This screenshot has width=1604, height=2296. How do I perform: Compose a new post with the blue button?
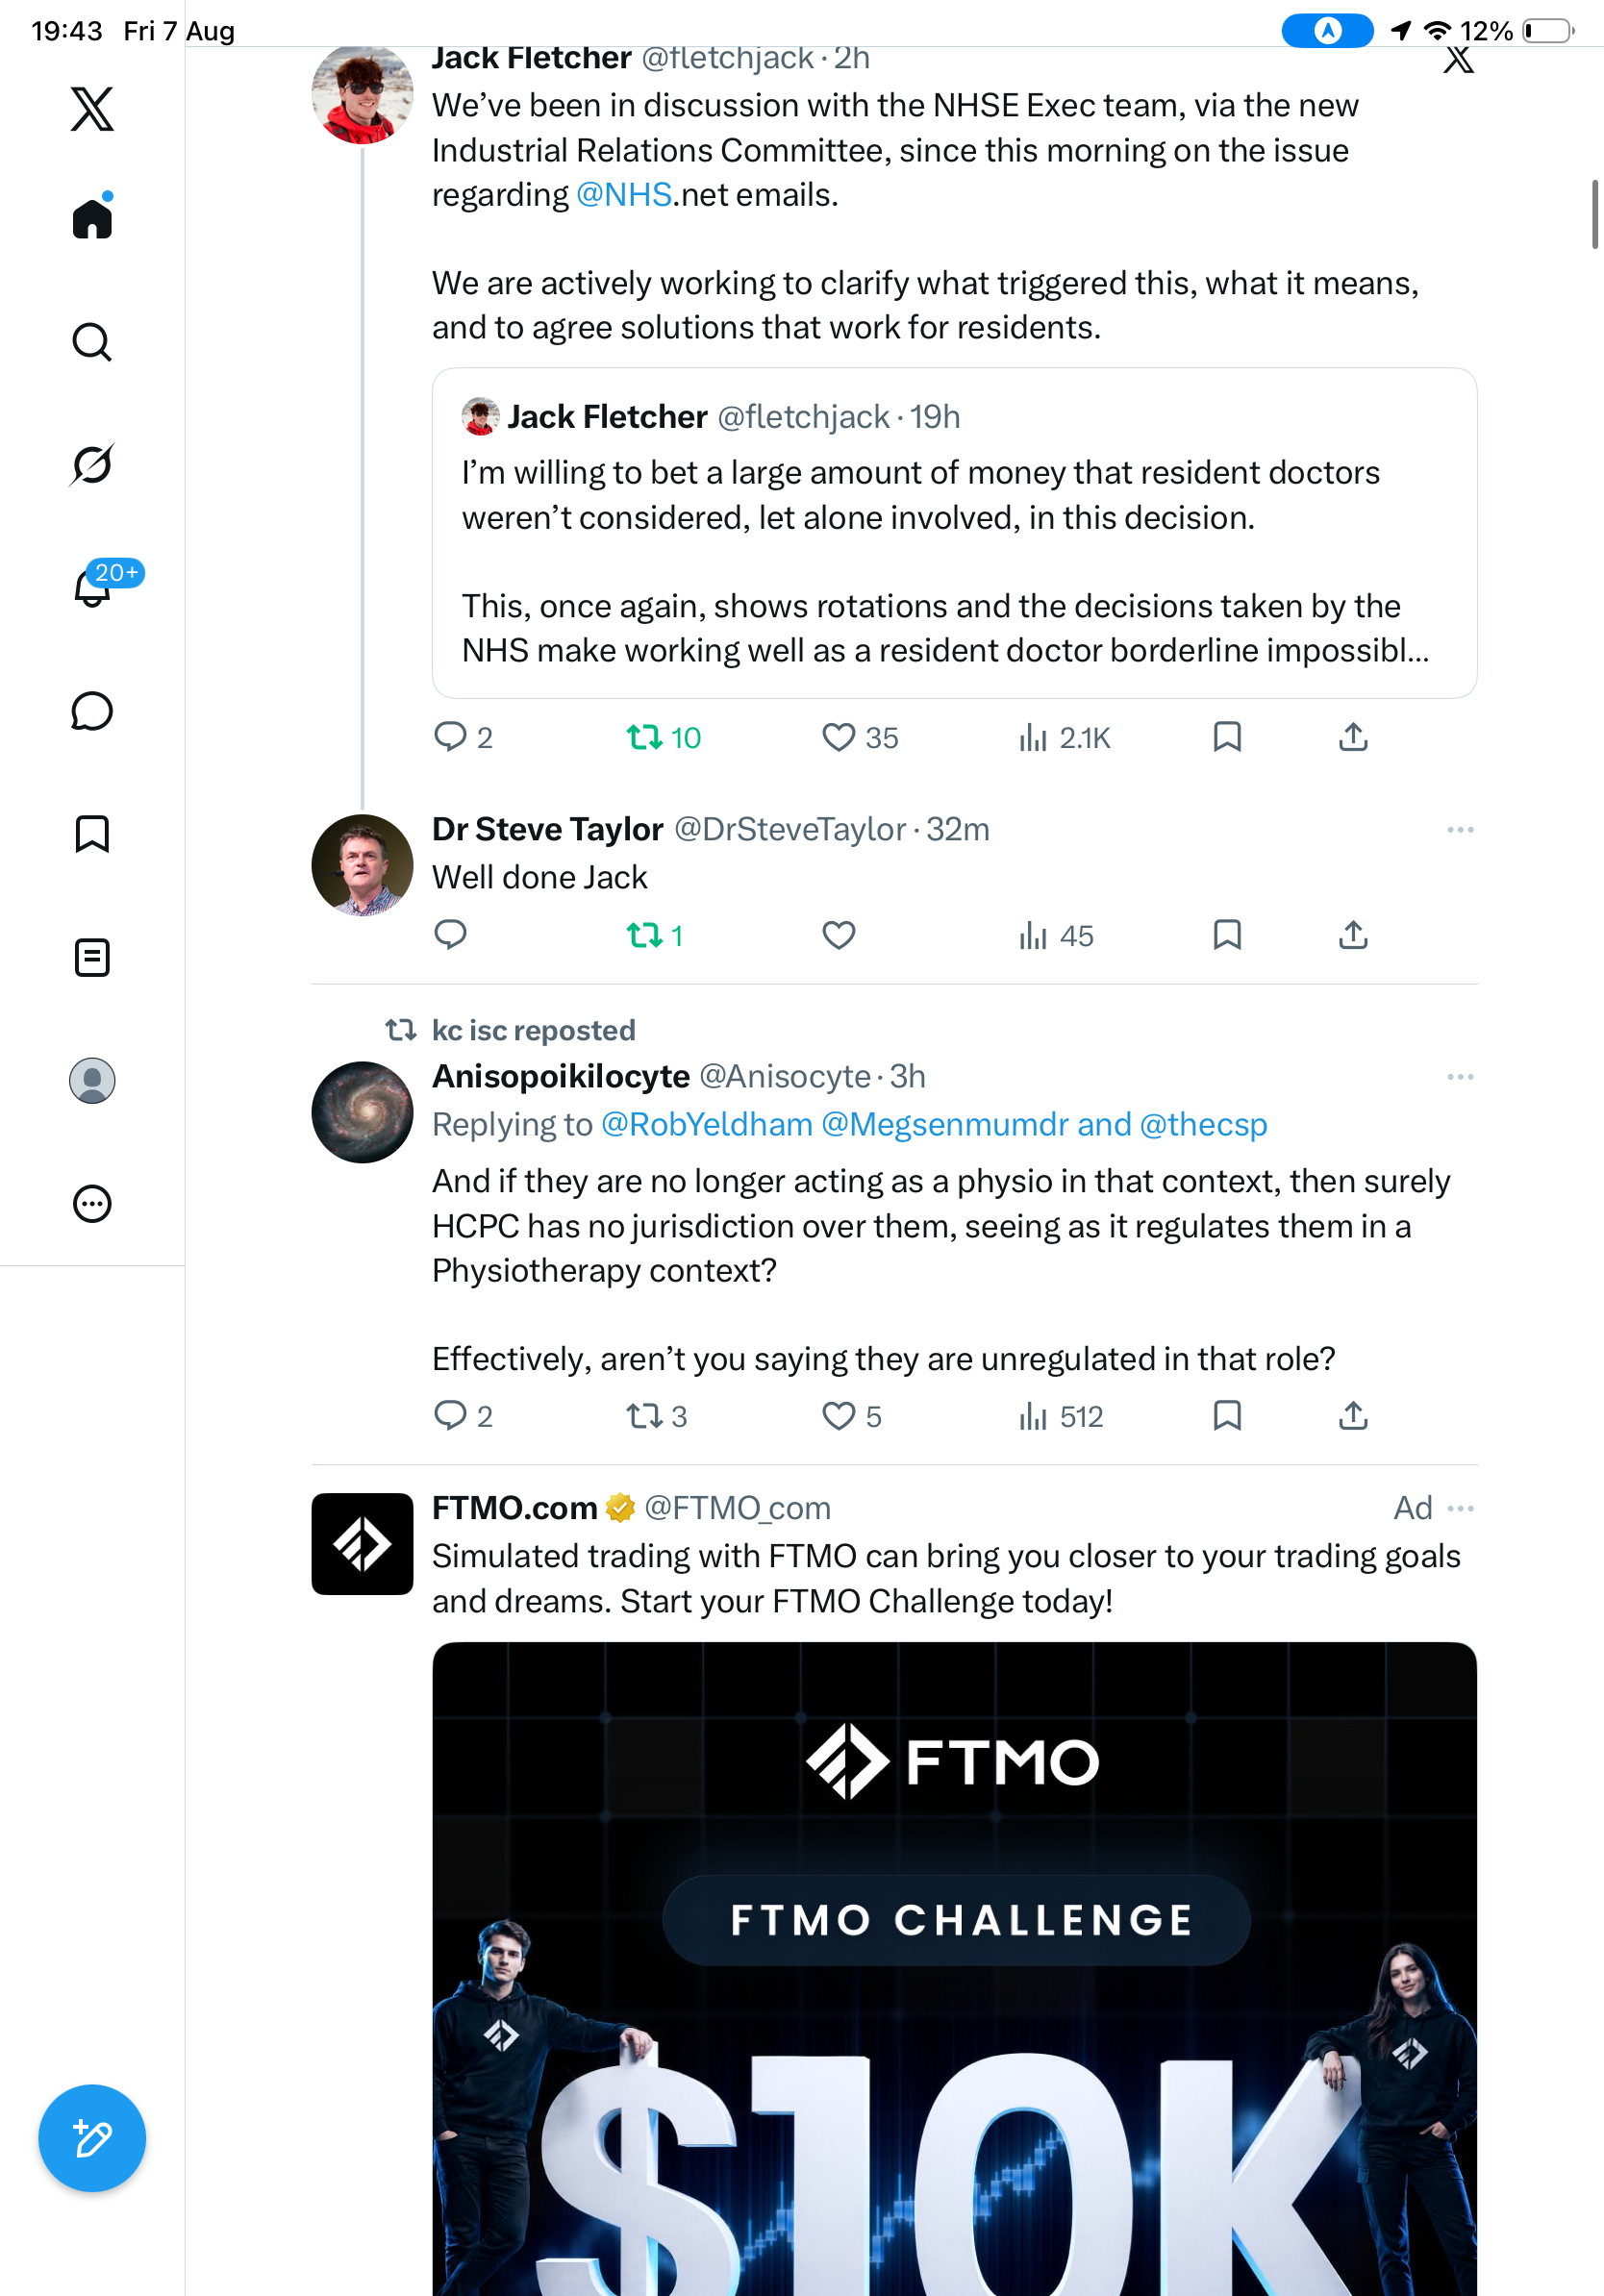point(92,2138)
